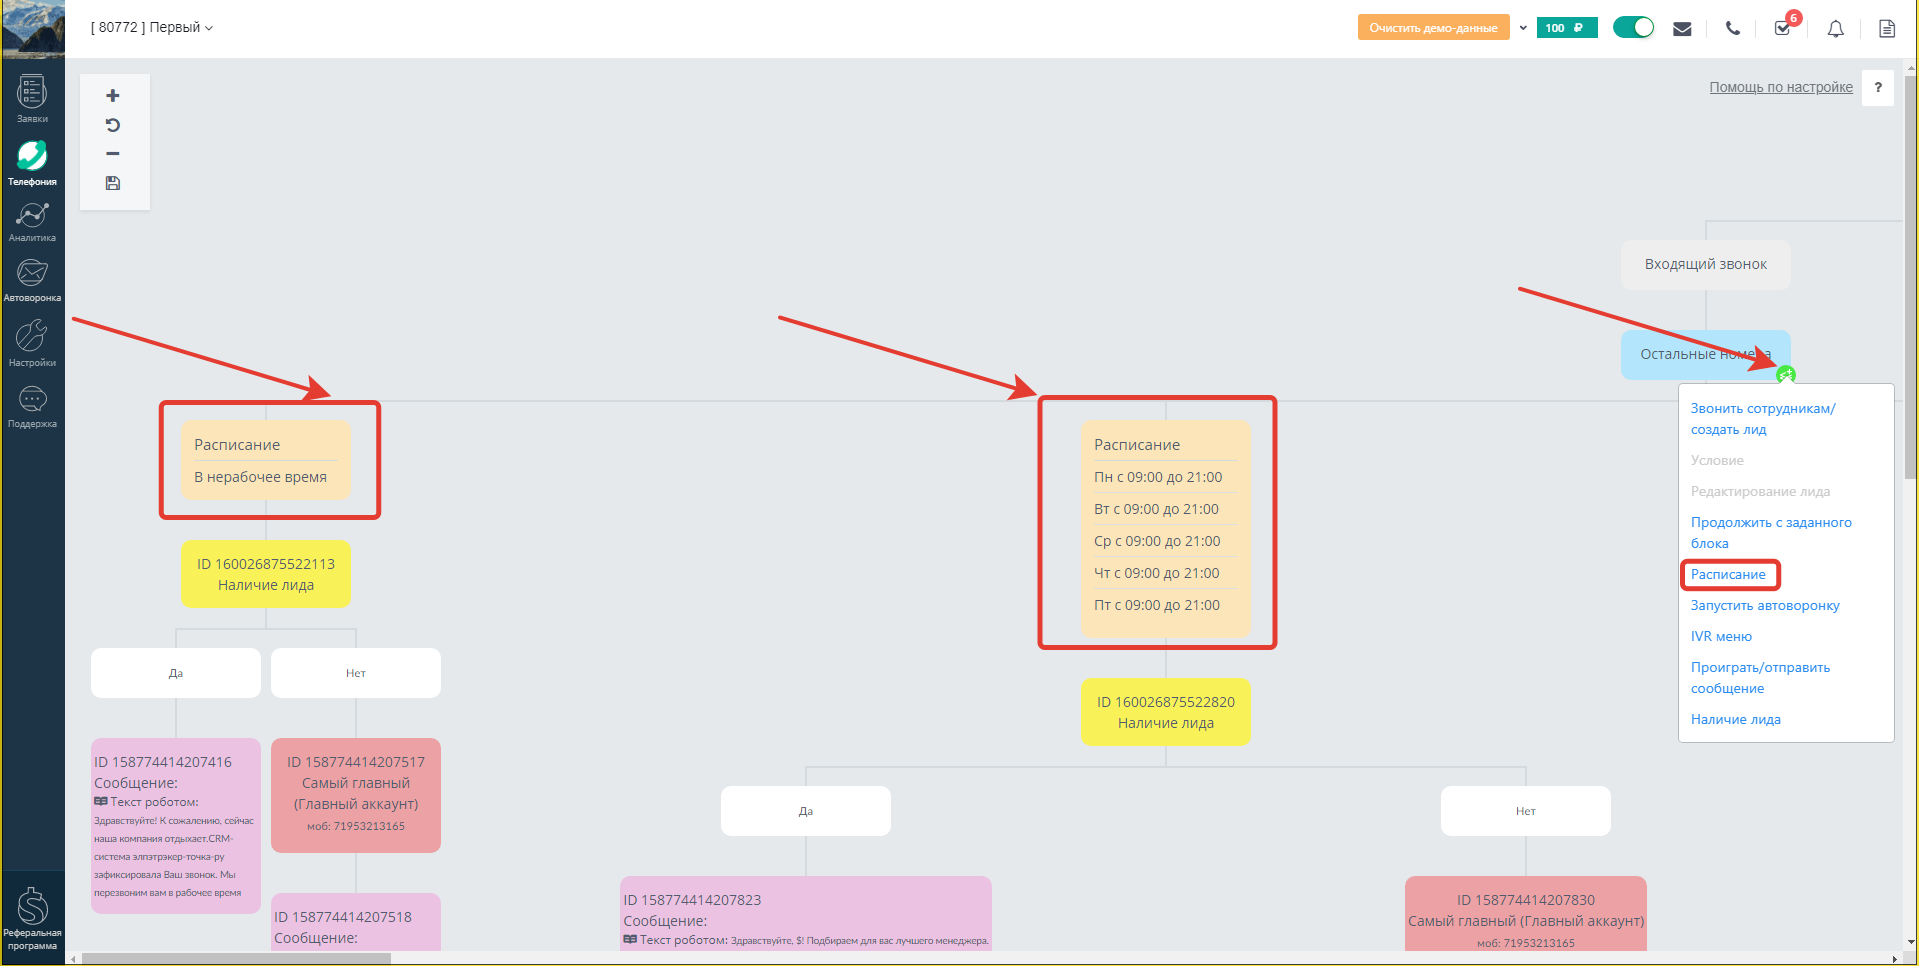Click Да branch under block 160026875522113
The image size is (1919, 966).
176,673
